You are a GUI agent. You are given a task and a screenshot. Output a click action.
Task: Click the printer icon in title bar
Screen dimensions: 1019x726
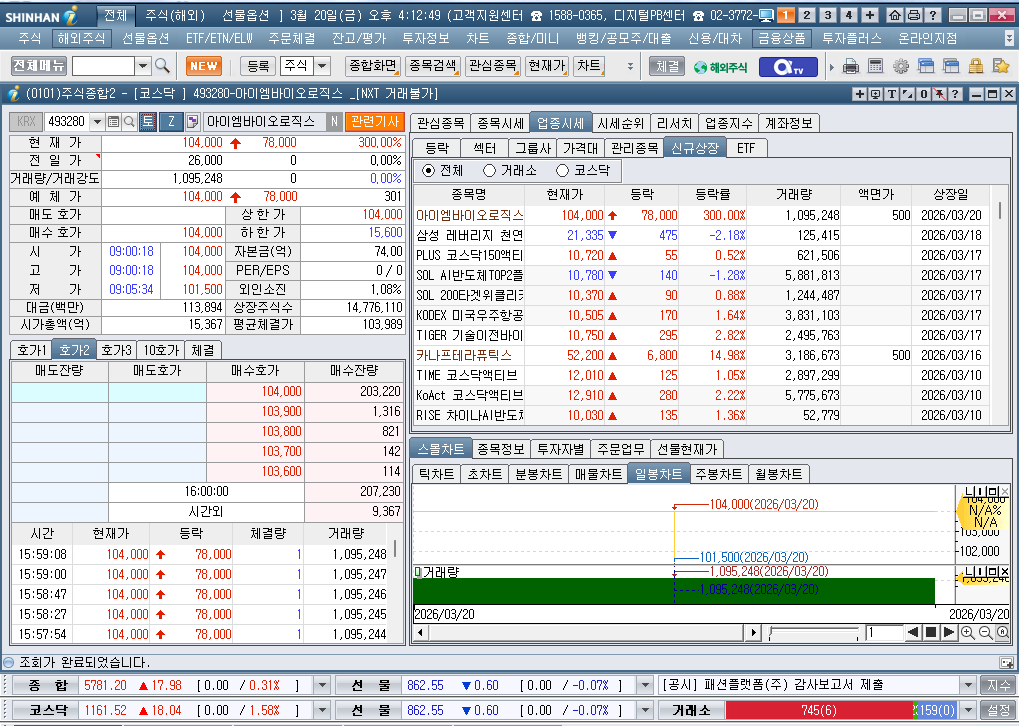pyautogui.click(x=914, y=15)
